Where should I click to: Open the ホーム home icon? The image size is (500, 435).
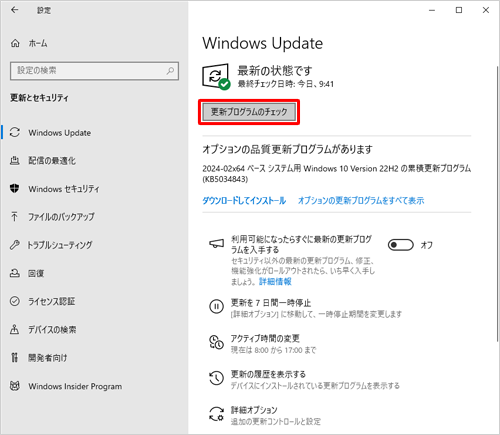15,43
